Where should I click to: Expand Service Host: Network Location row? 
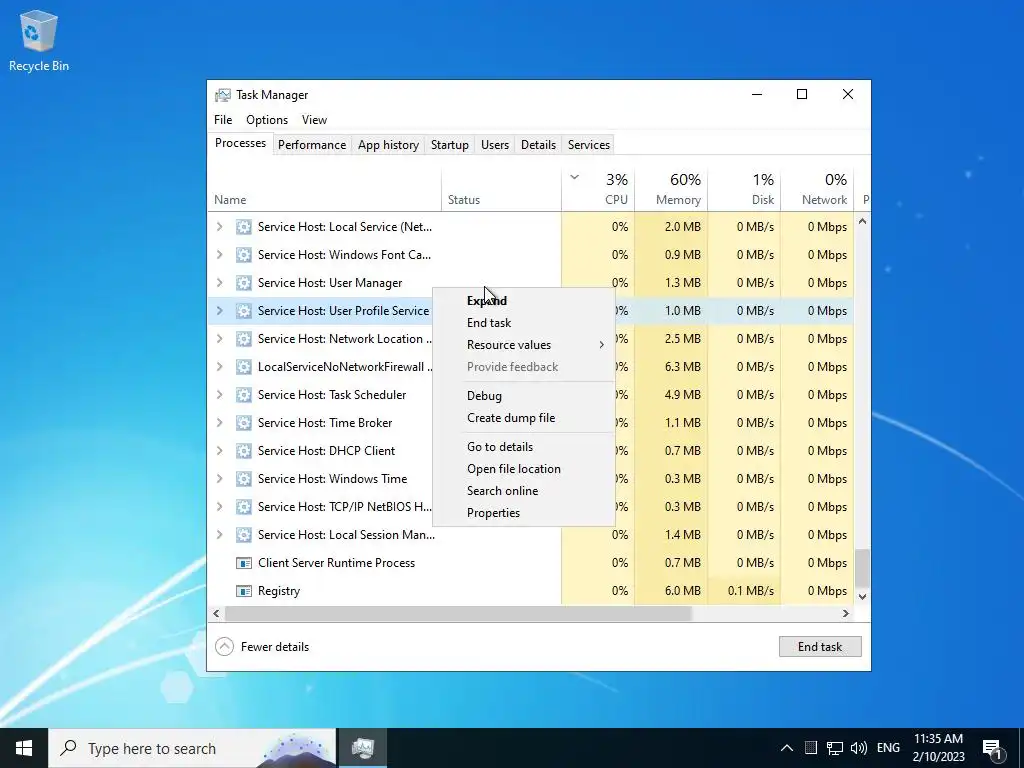[x=219, y=339]
